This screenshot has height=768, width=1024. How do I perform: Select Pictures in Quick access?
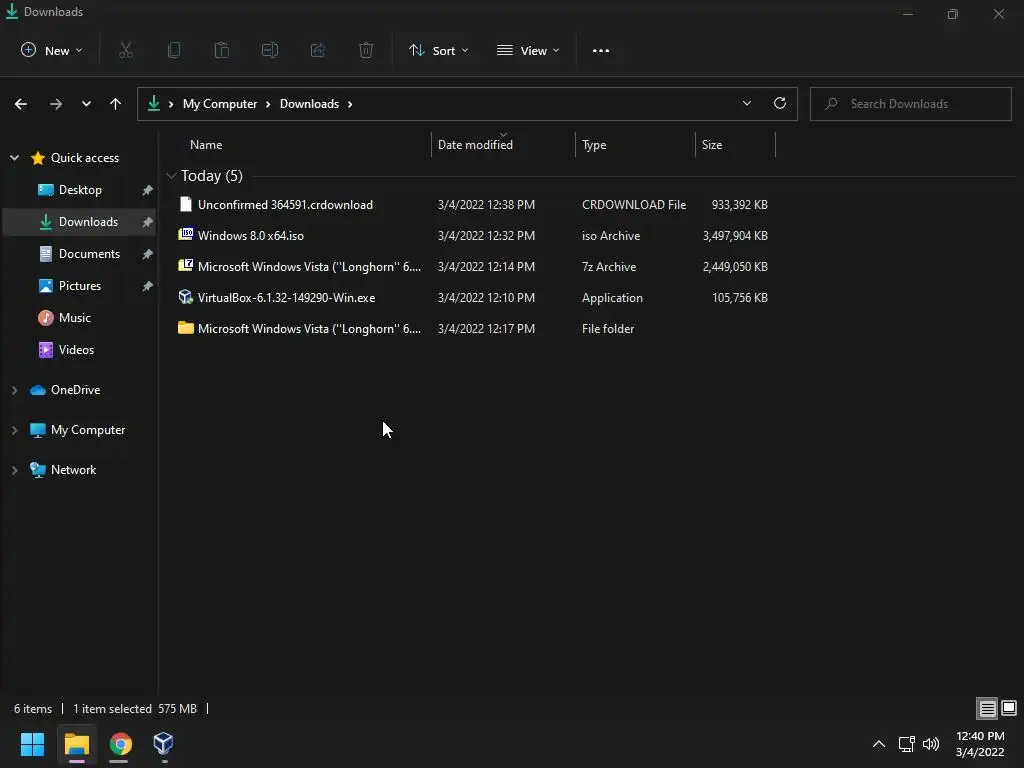[x=78, y=286]
